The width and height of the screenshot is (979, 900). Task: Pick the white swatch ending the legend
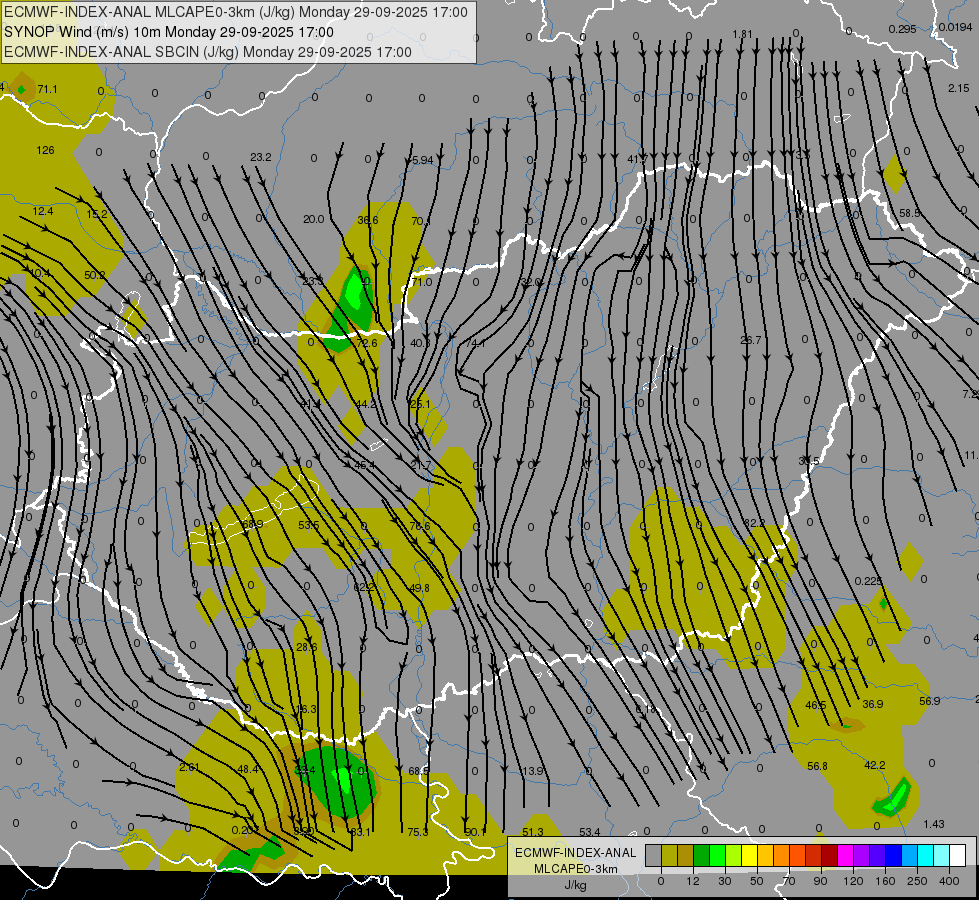[x=958, y=855]
